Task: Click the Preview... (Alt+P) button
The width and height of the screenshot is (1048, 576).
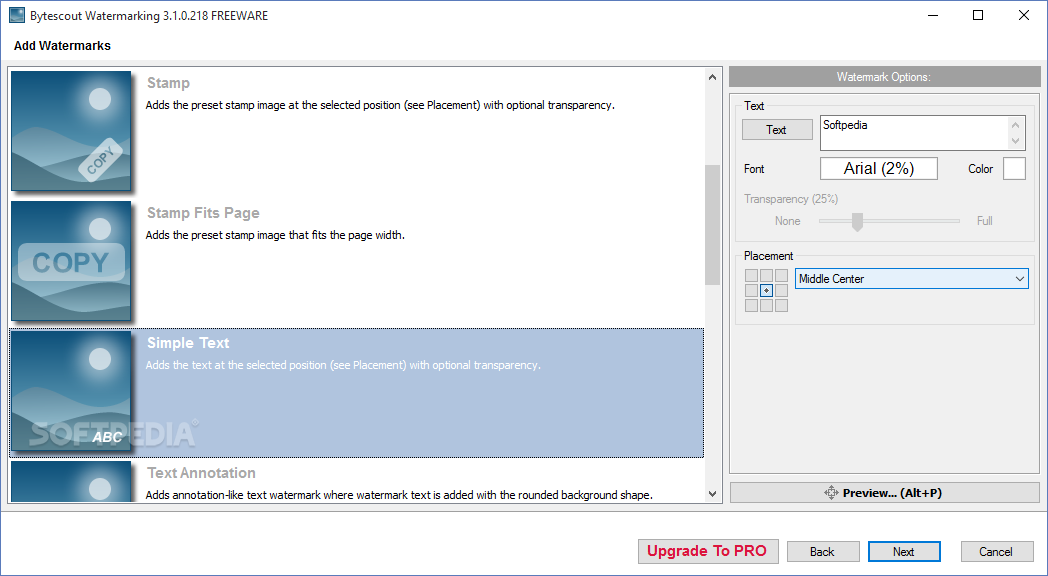Action: 884,492
